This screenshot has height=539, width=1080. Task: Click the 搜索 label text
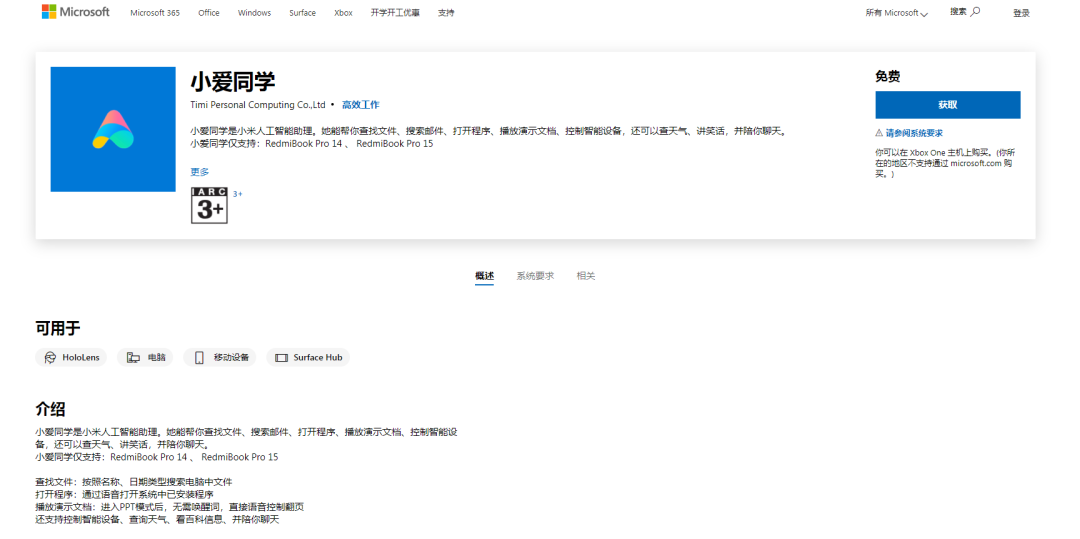coord(958,11)
